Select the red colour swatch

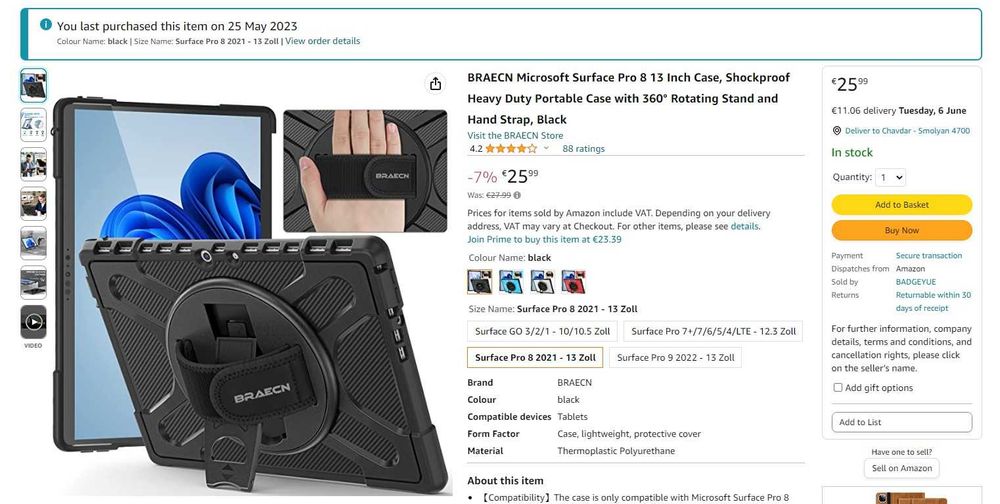pos(573,281)
